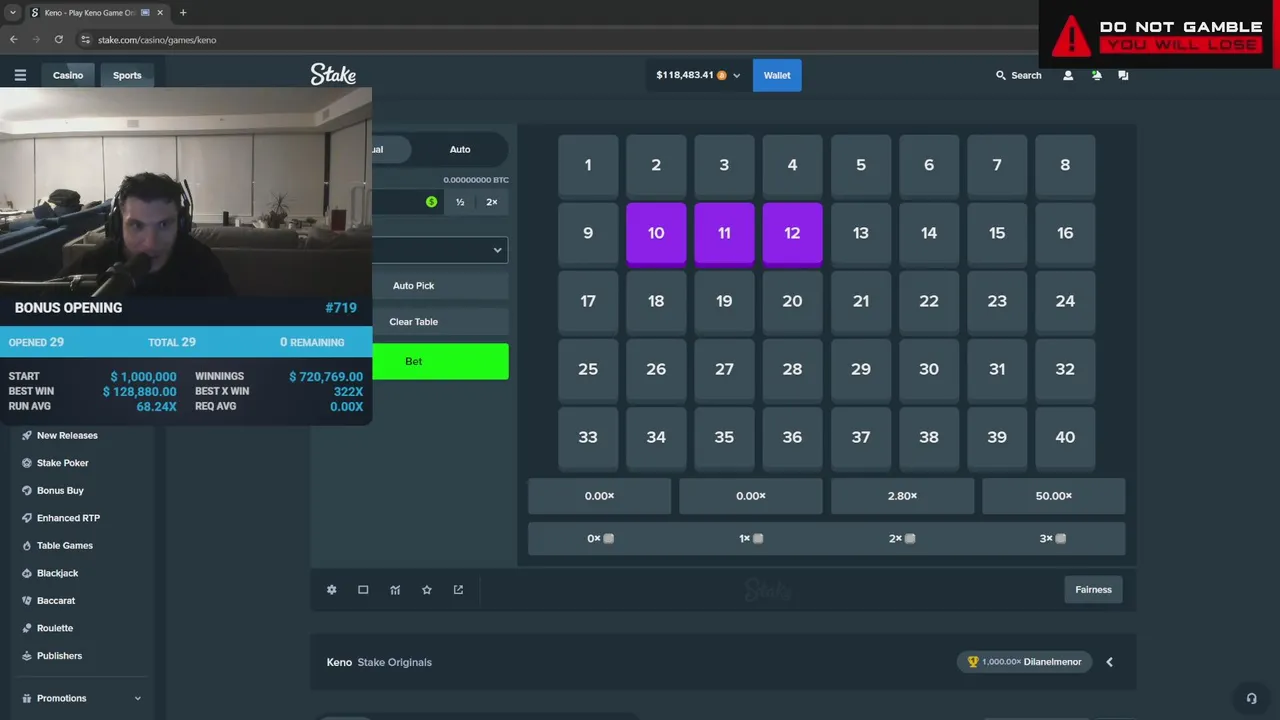
Task: Click the green Bet button
Action: click(440, 361)
